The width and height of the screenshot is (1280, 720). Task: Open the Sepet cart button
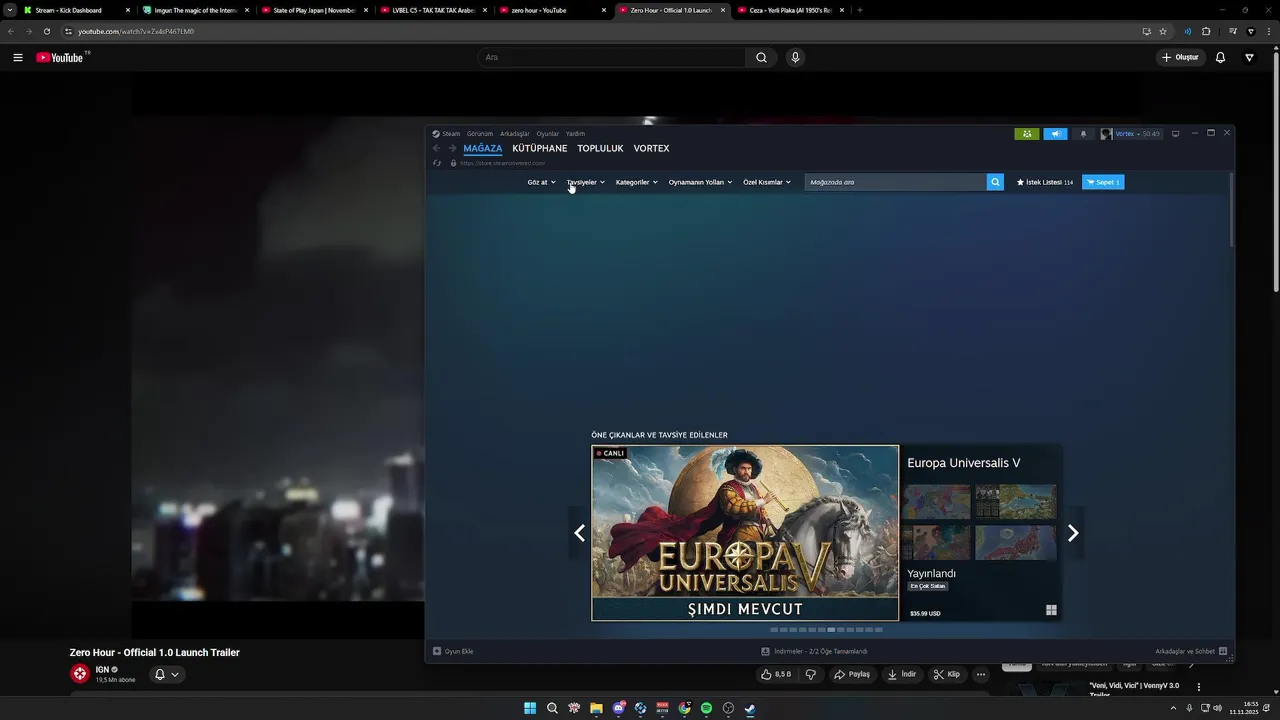[x=1103, y=182]
